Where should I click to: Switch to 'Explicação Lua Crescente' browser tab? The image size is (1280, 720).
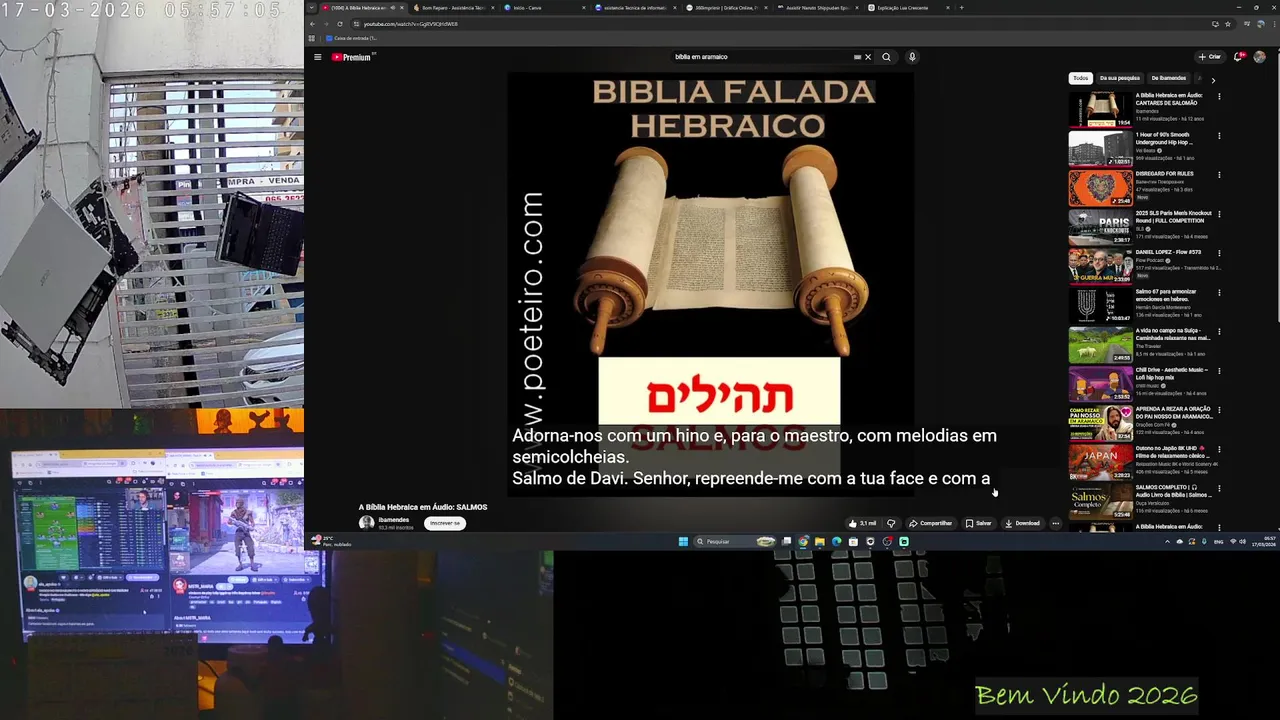[x=910, y=7]
